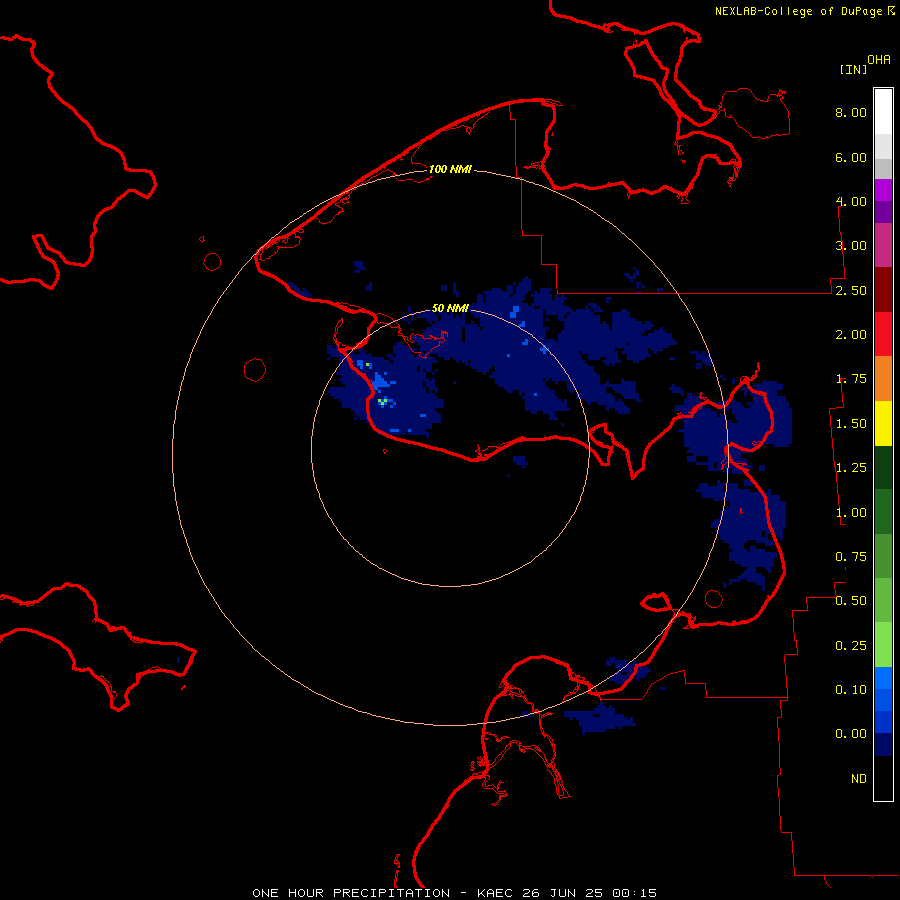Select the 0.10 legend value
The height and width of the screenshot is (900, 900).
pos(851,690)
